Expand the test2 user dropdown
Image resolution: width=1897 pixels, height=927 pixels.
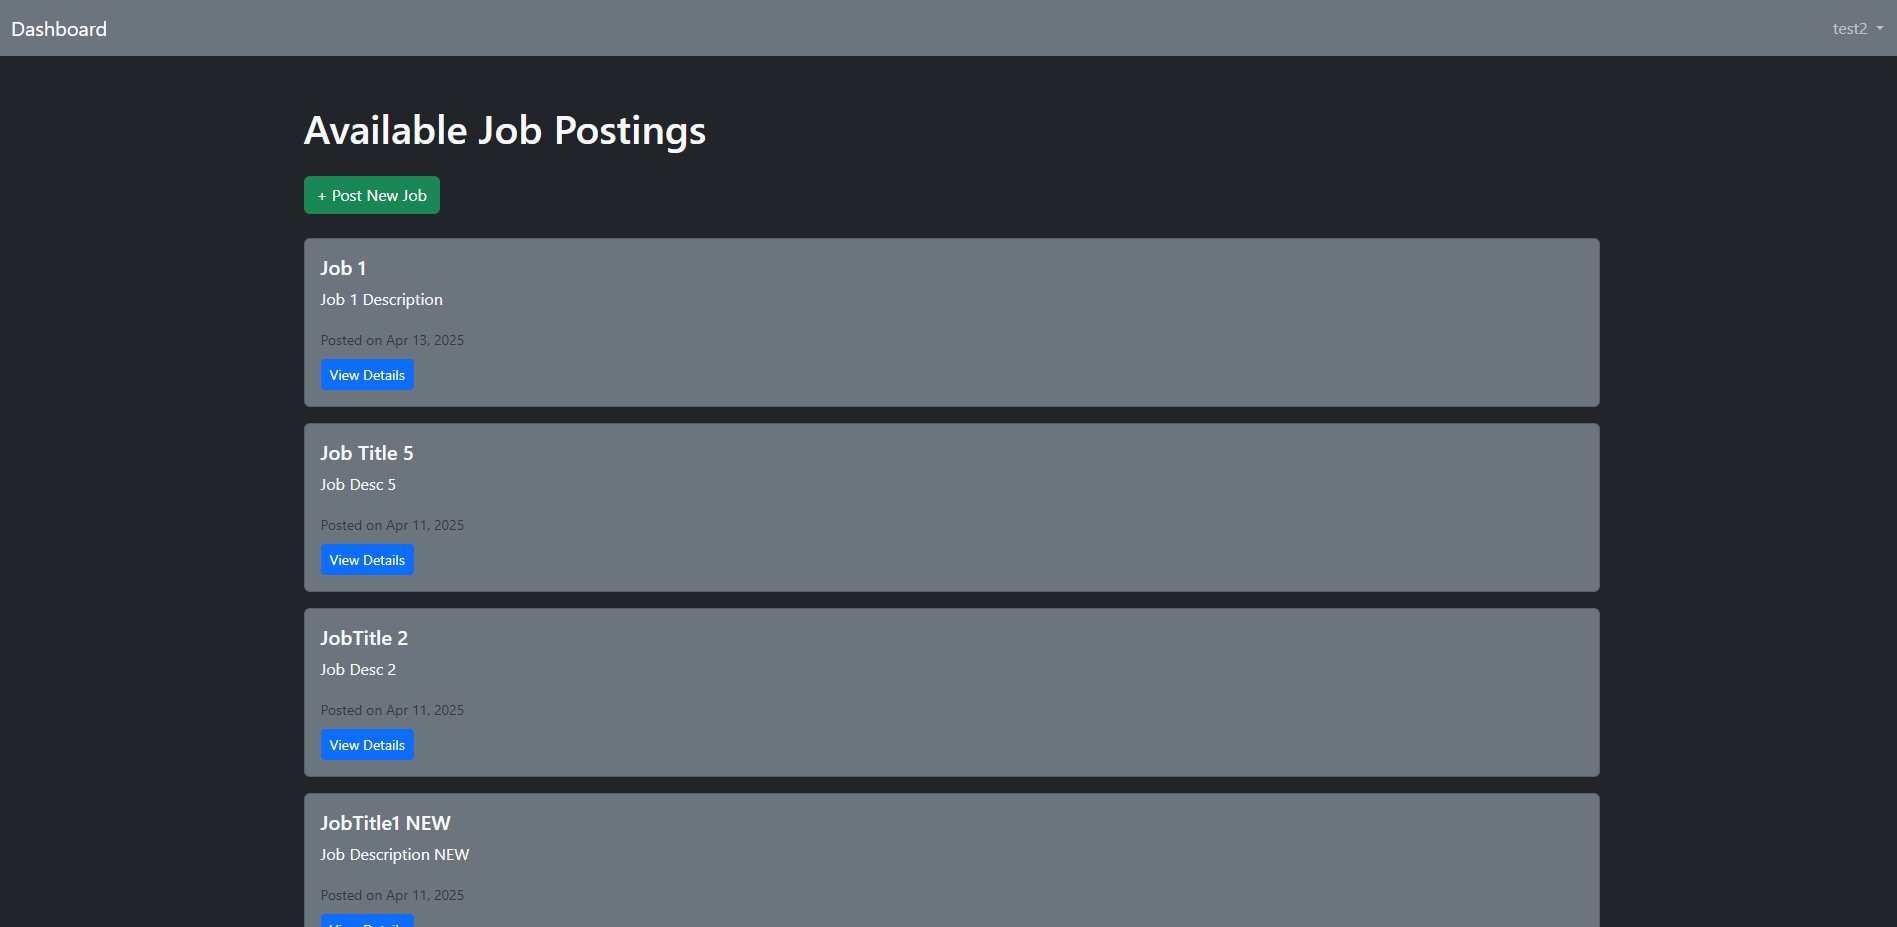(1858, 29)
